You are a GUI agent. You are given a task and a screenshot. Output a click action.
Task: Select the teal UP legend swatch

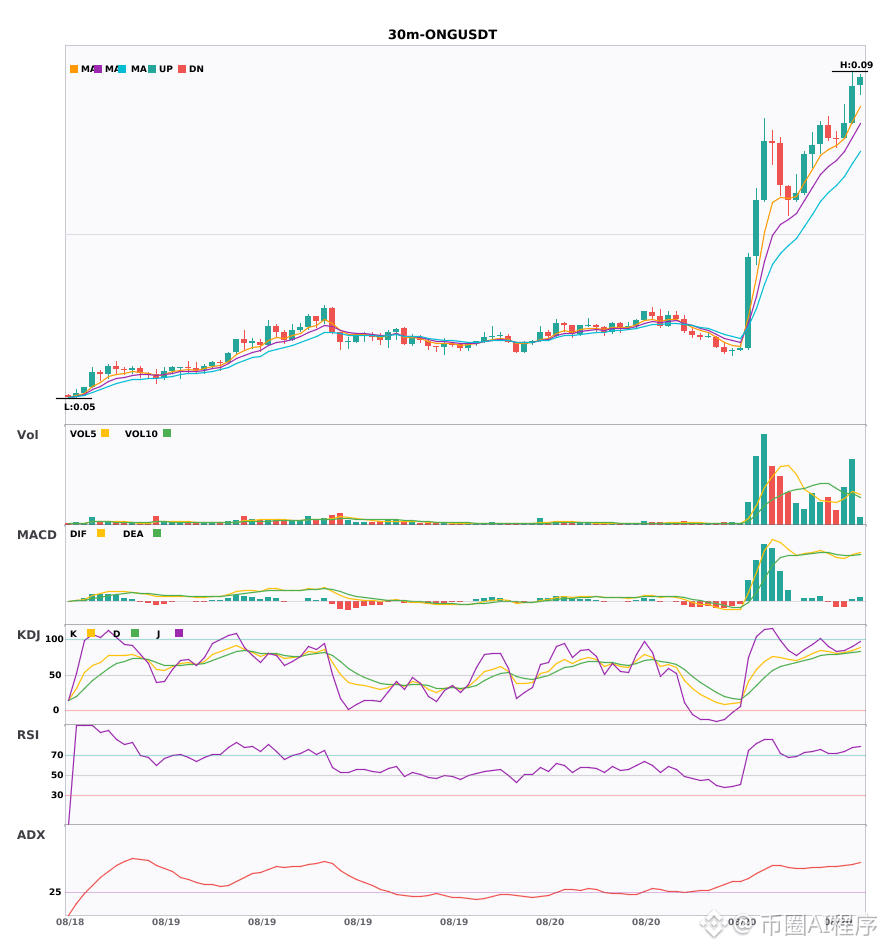[x=152, y=69]
